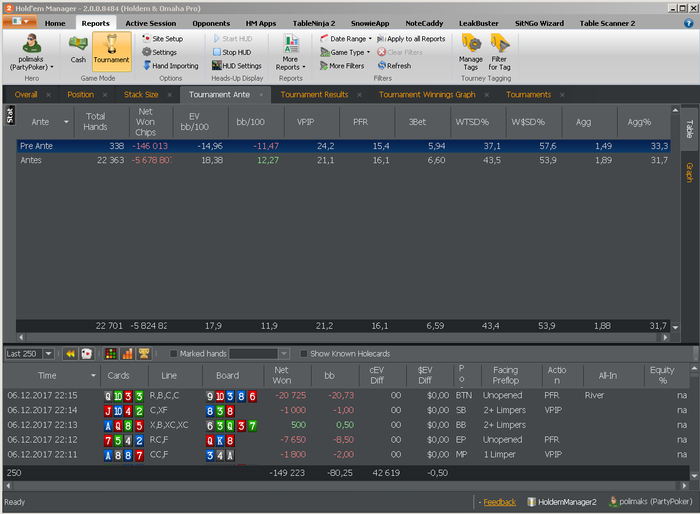Image resolution: width=700 pixels, height=514 pixels.
Task: Click hands list scroll down arrow
Action: (694, 476)
